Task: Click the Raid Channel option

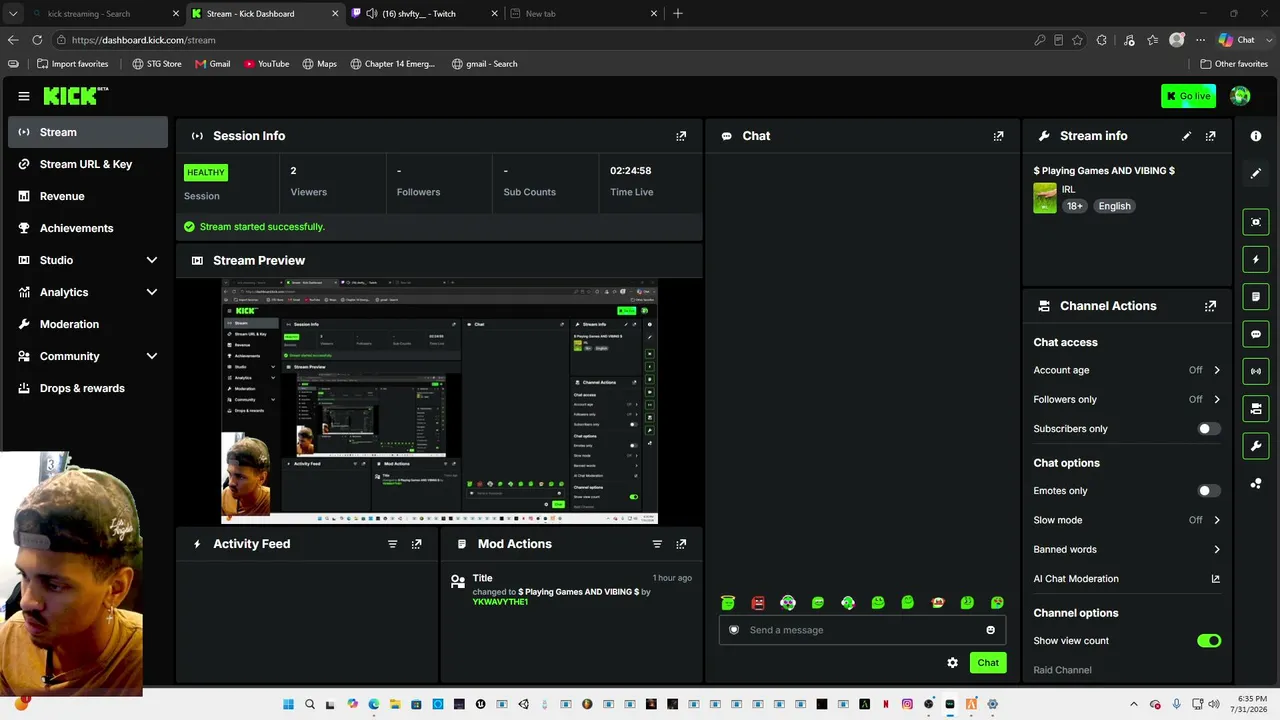Action: 1062,670
